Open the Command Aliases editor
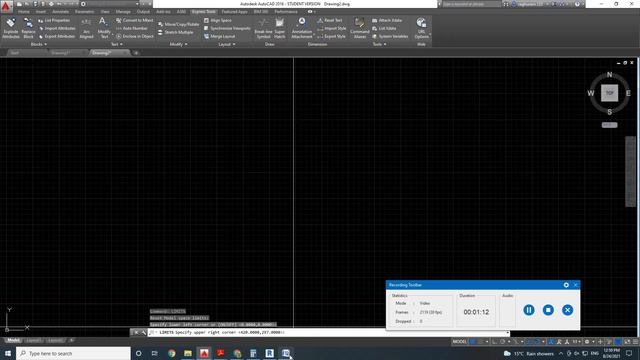640x360 pixels. 360,28
